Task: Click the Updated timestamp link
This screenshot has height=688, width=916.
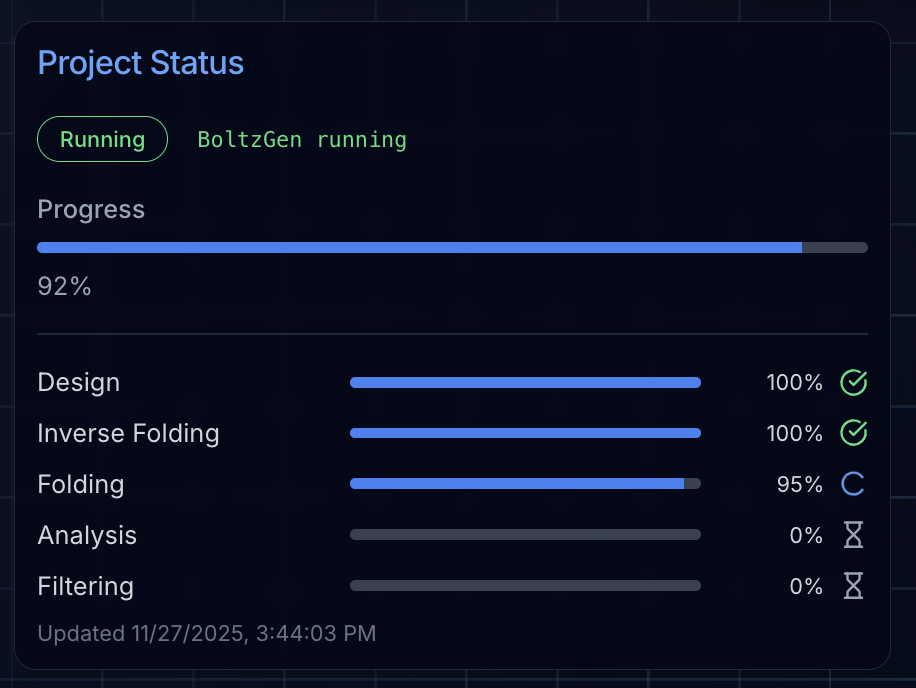Action: [206, 633]
